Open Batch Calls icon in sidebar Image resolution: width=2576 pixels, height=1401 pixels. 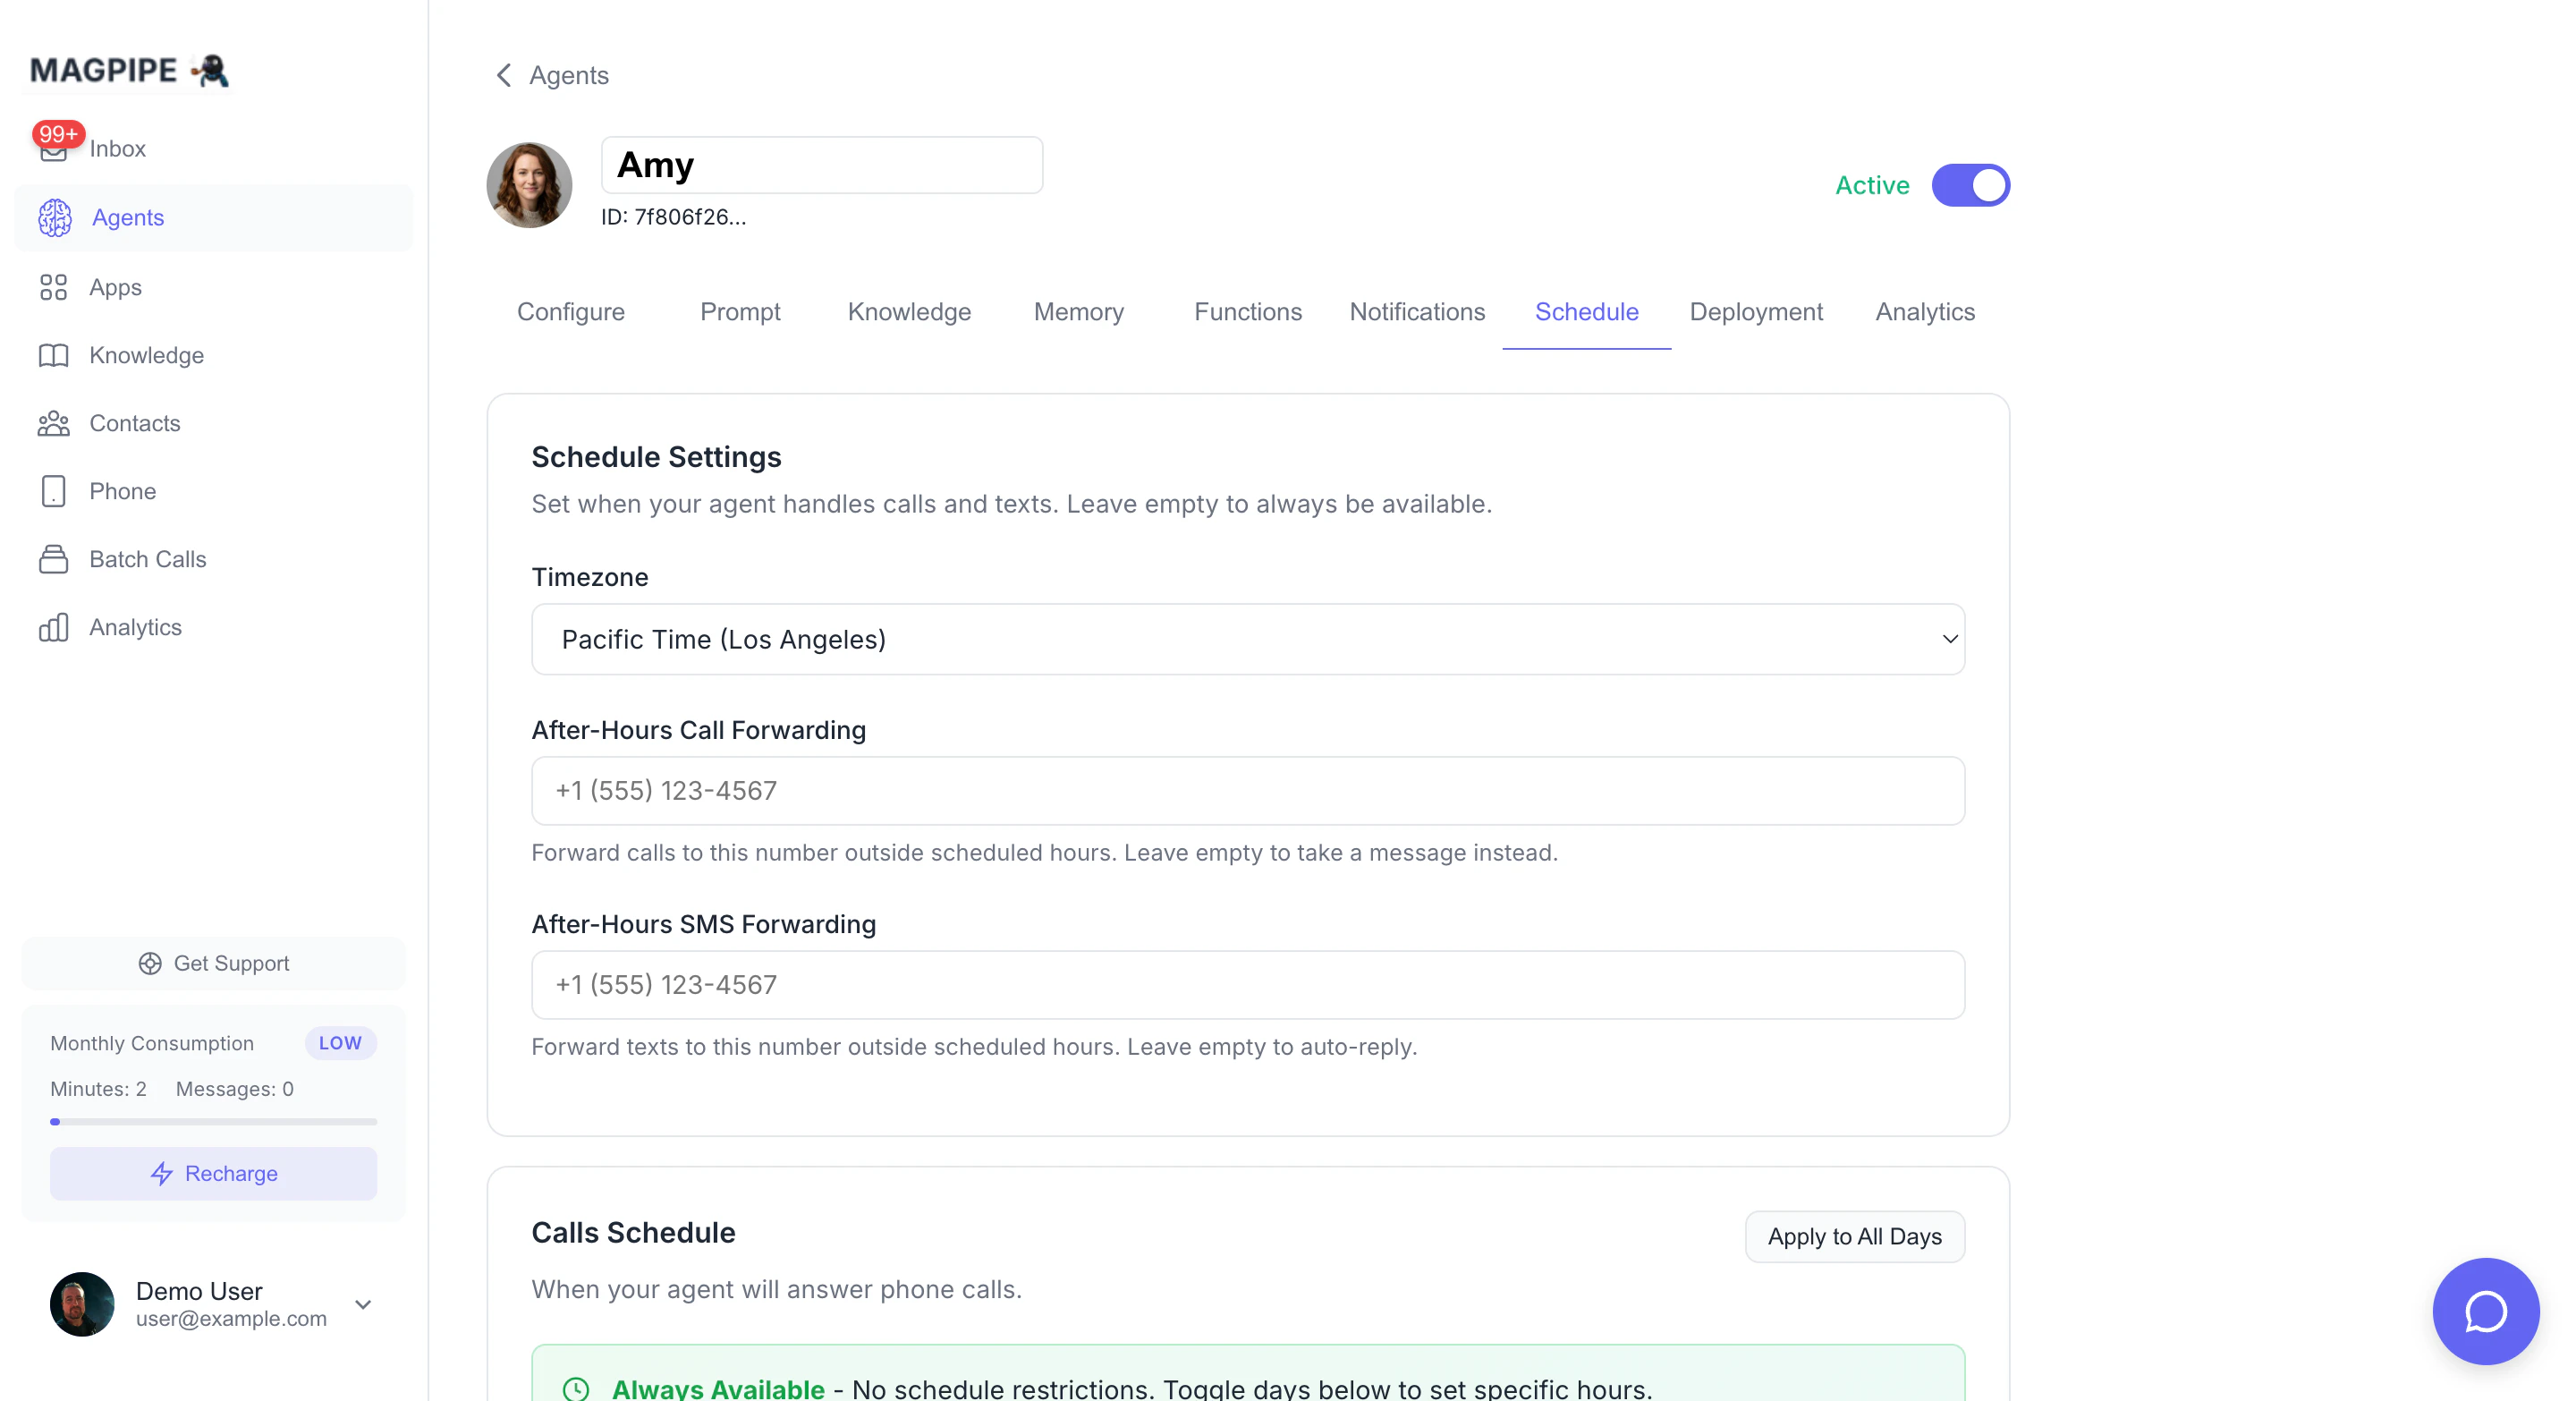point(53,559)
